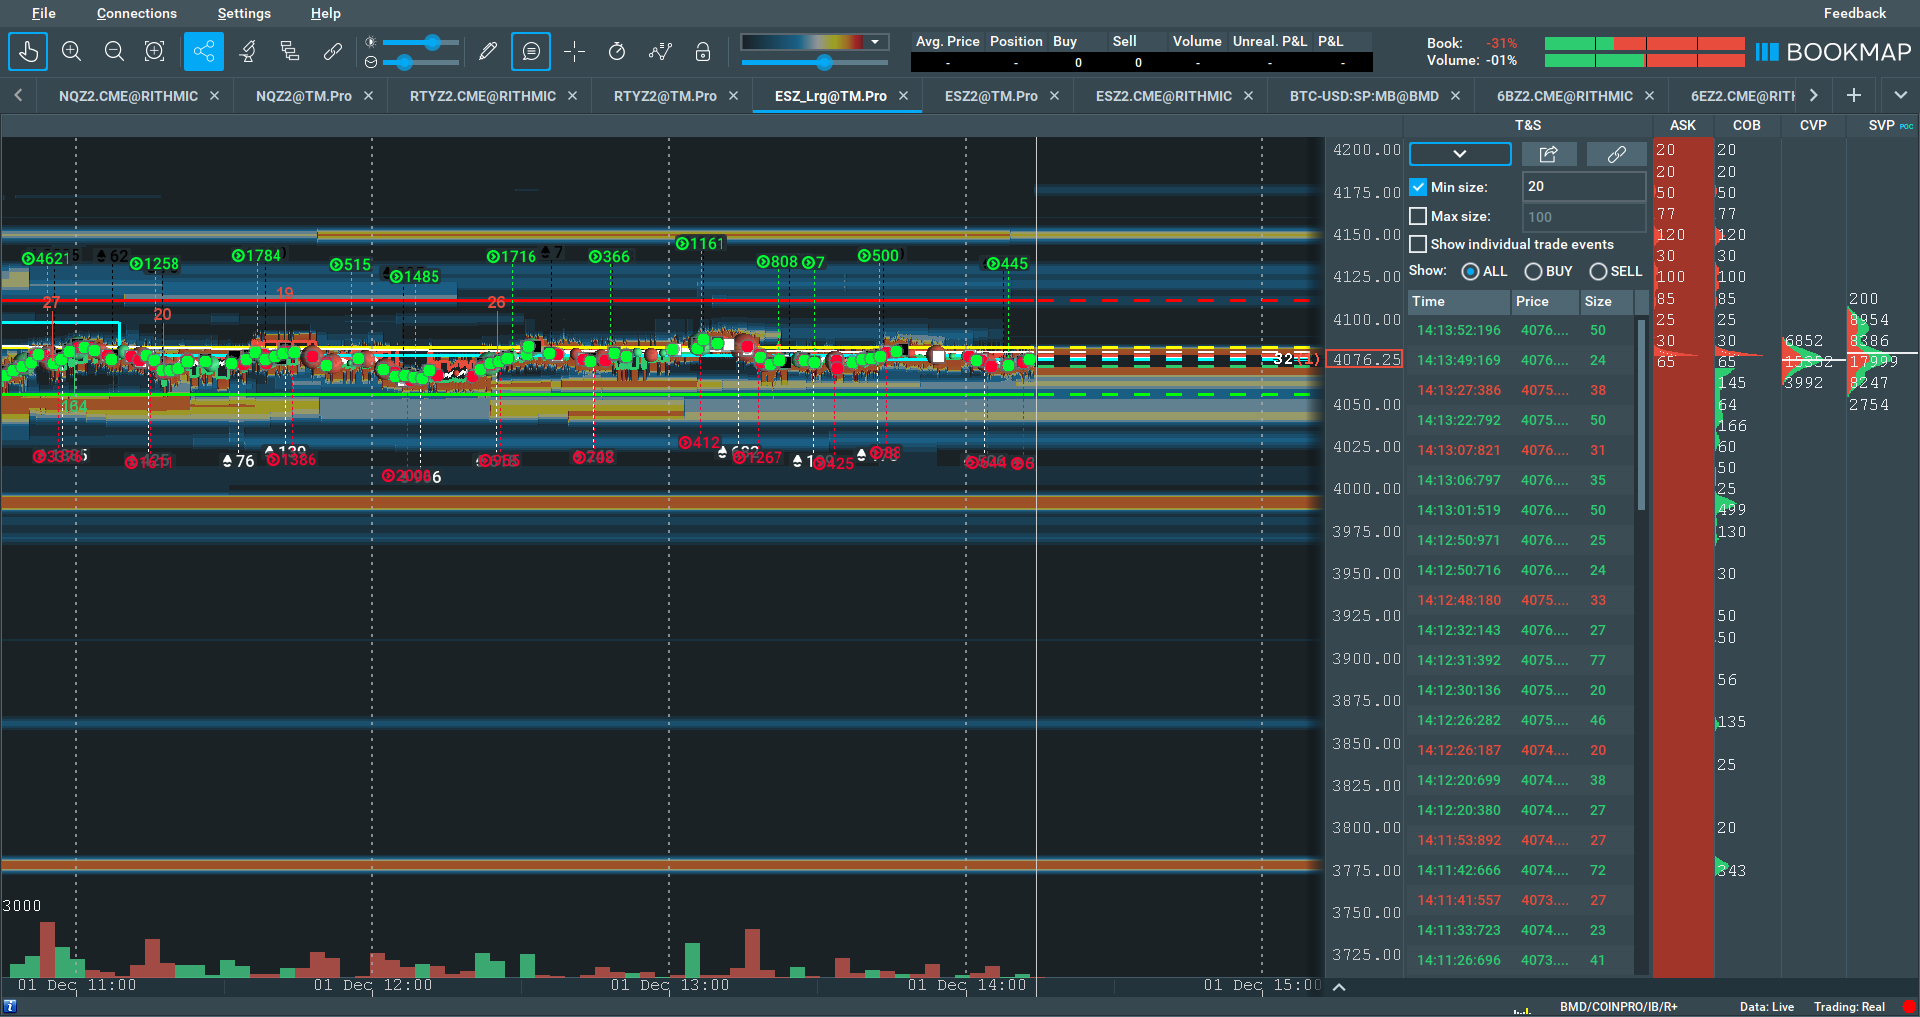This screenshot has height=1017, width=1920.
Task: Open the line chart indicators icon
Action: pyautogui.click(x=660, y=51)
